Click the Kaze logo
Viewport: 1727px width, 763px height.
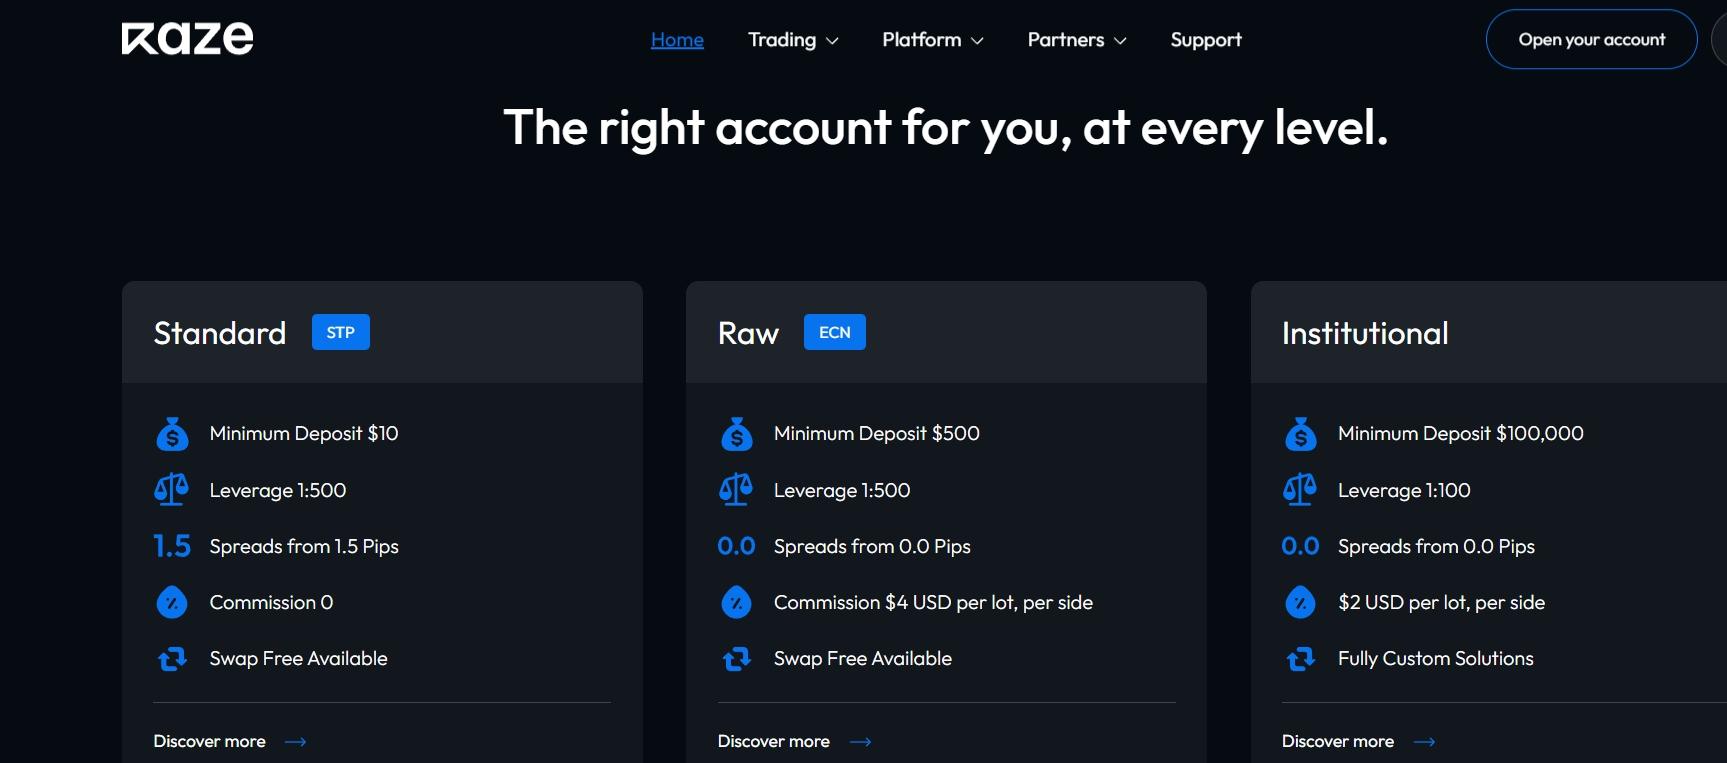[187, 38]
